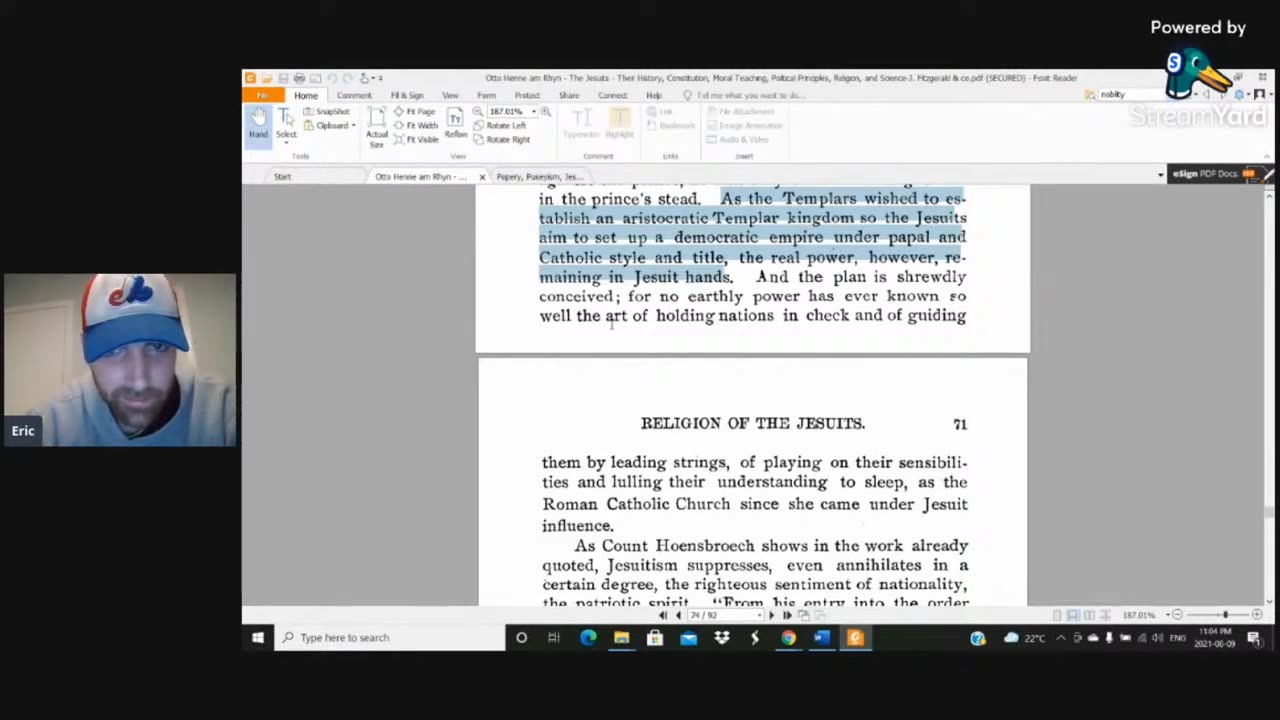Viewport: 1280px width, 720px height.
Task: Open the 187.01% zoom level dropdown
Action: (533, 112)
